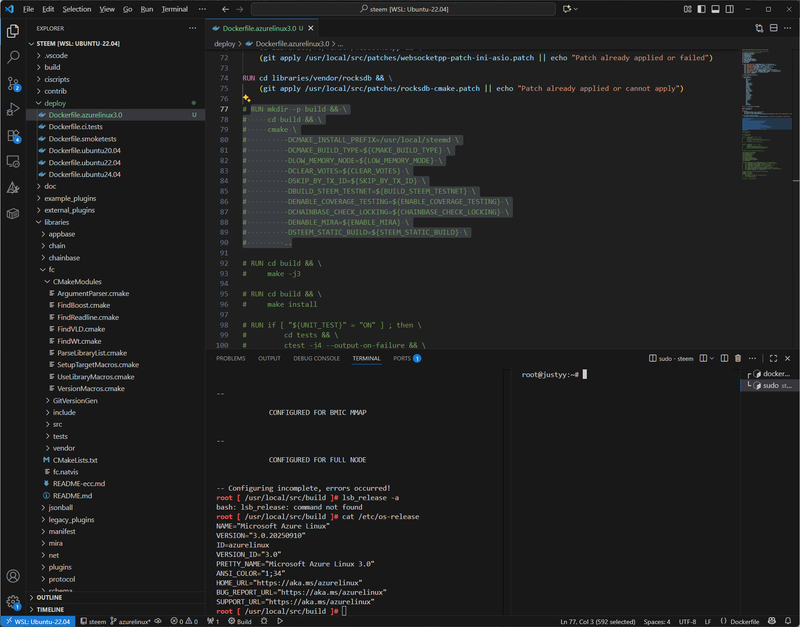Expand the GitVersionGen folder
The width and height of the screenshot is (800, 627).
coord(74,400)
